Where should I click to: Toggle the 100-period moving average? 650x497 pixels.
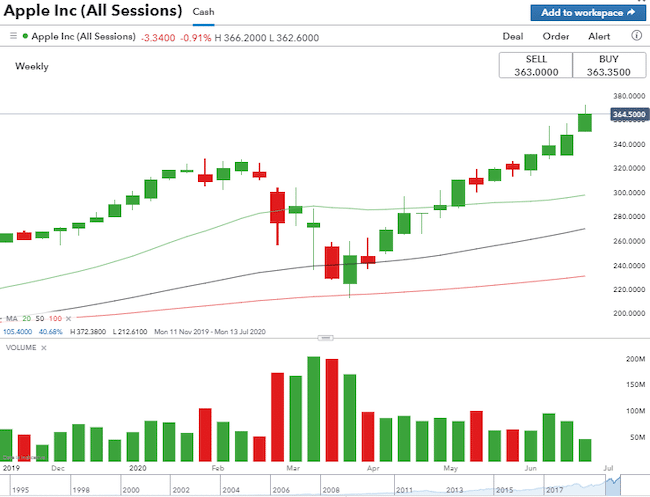[x=53, y=319]
